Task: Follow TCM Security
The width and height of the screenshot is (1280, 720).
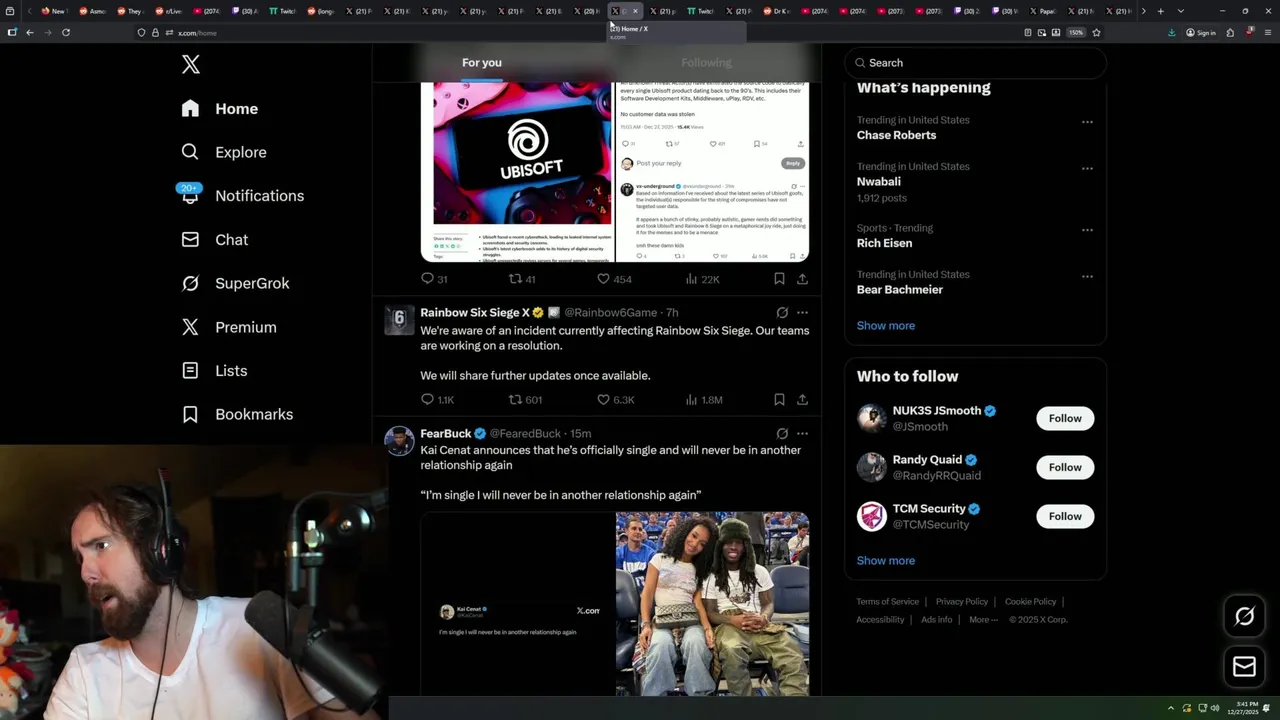Action: coord(1065,516)
